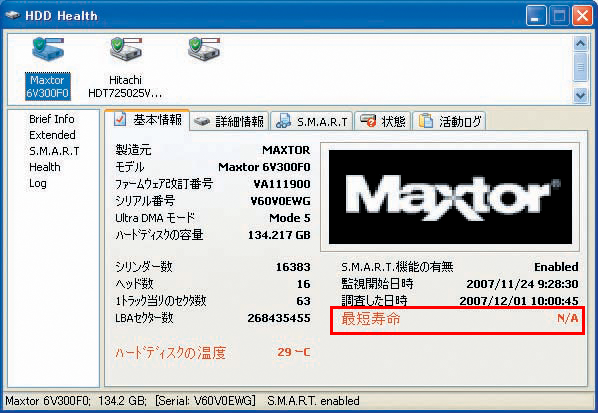
Task: Open Log in the left sidebar
Action: (x=38, y=183)
